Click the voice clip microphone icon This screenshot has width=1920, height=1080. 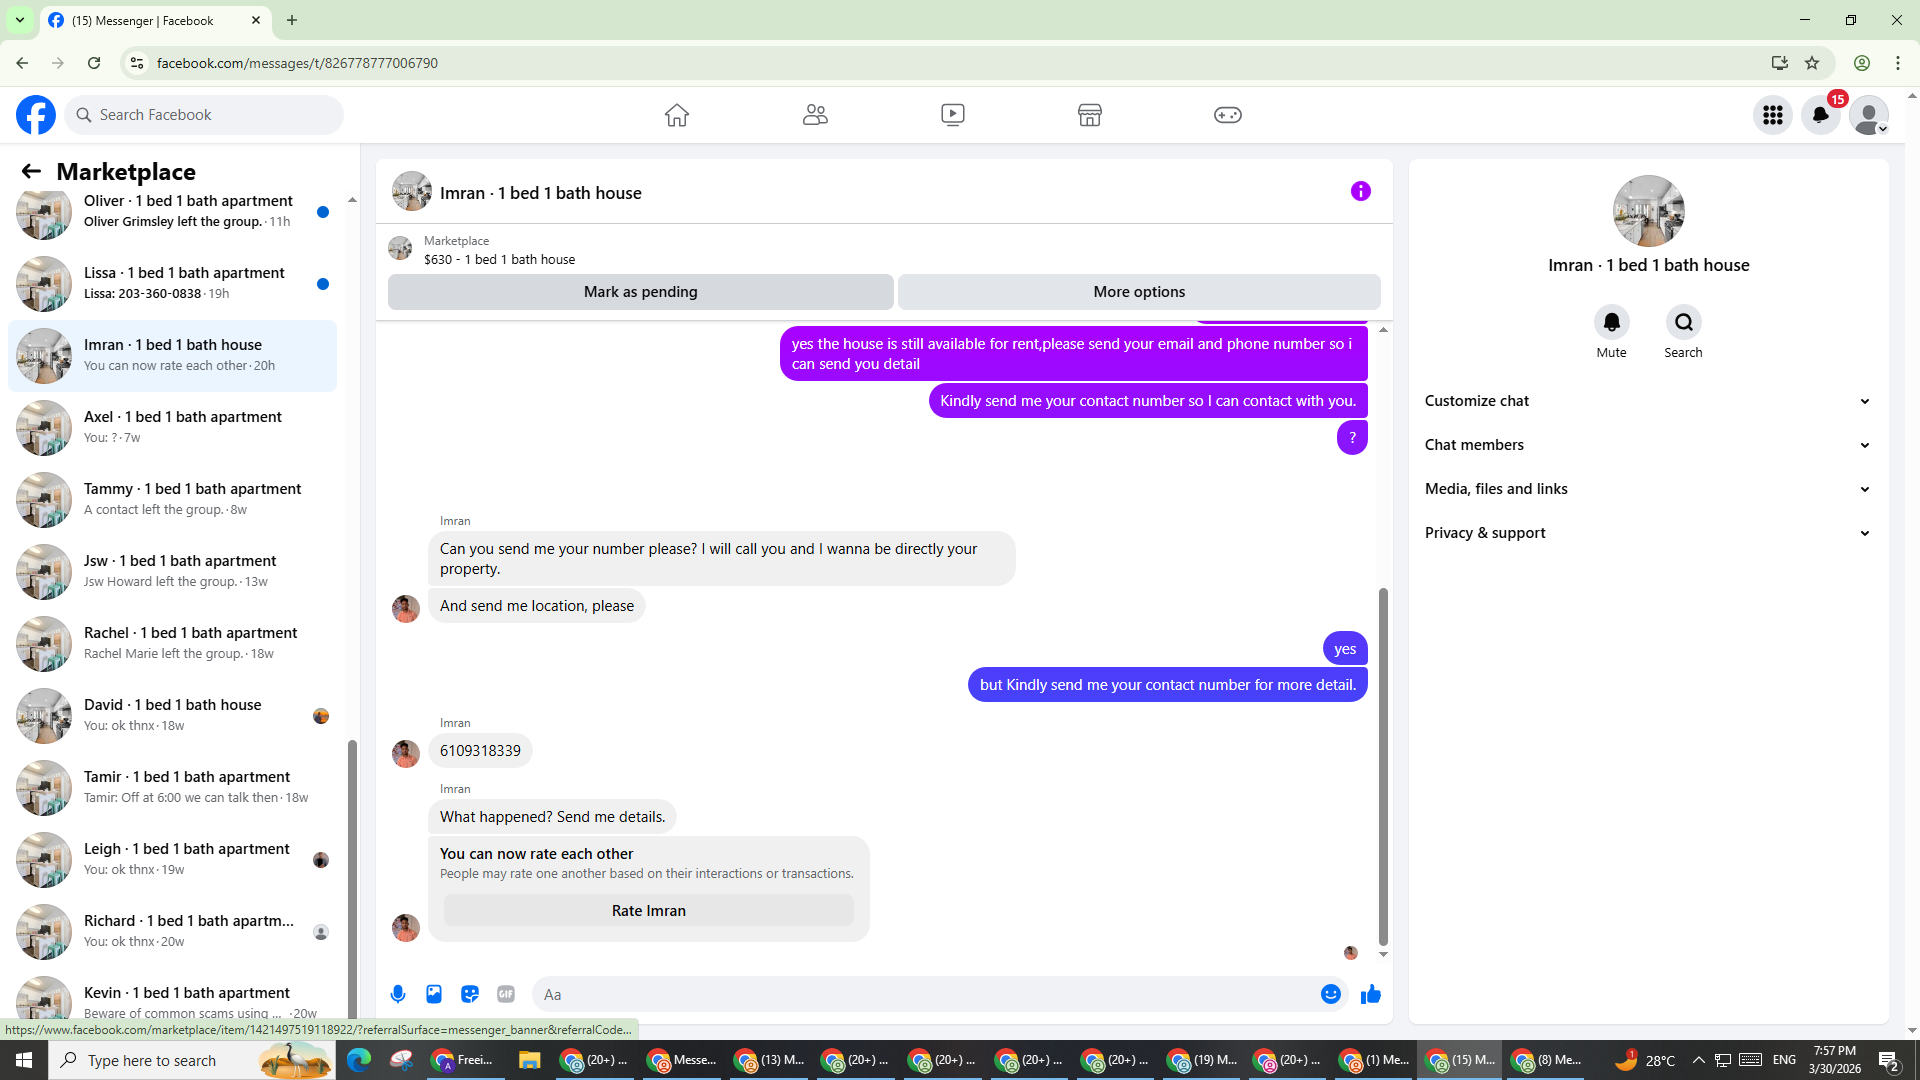click(398, 994)
